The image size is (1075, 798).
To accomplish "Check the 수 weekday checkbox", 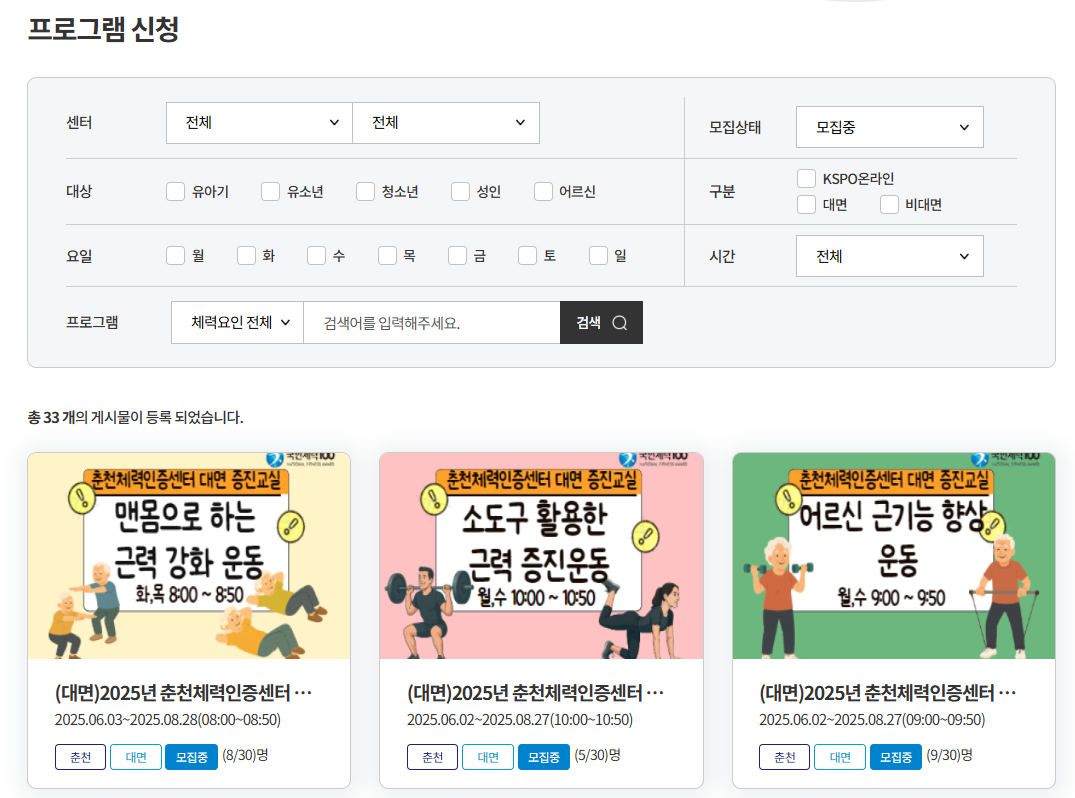I will click(316, 256).
